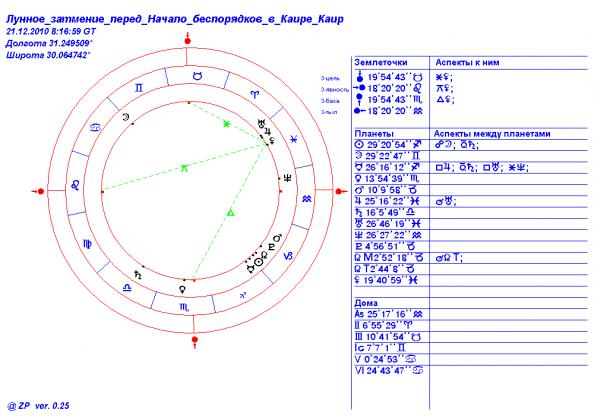Click the 'Ic 7°7'1''' house row
The image size is (594, 416).
tap(380, 348)
